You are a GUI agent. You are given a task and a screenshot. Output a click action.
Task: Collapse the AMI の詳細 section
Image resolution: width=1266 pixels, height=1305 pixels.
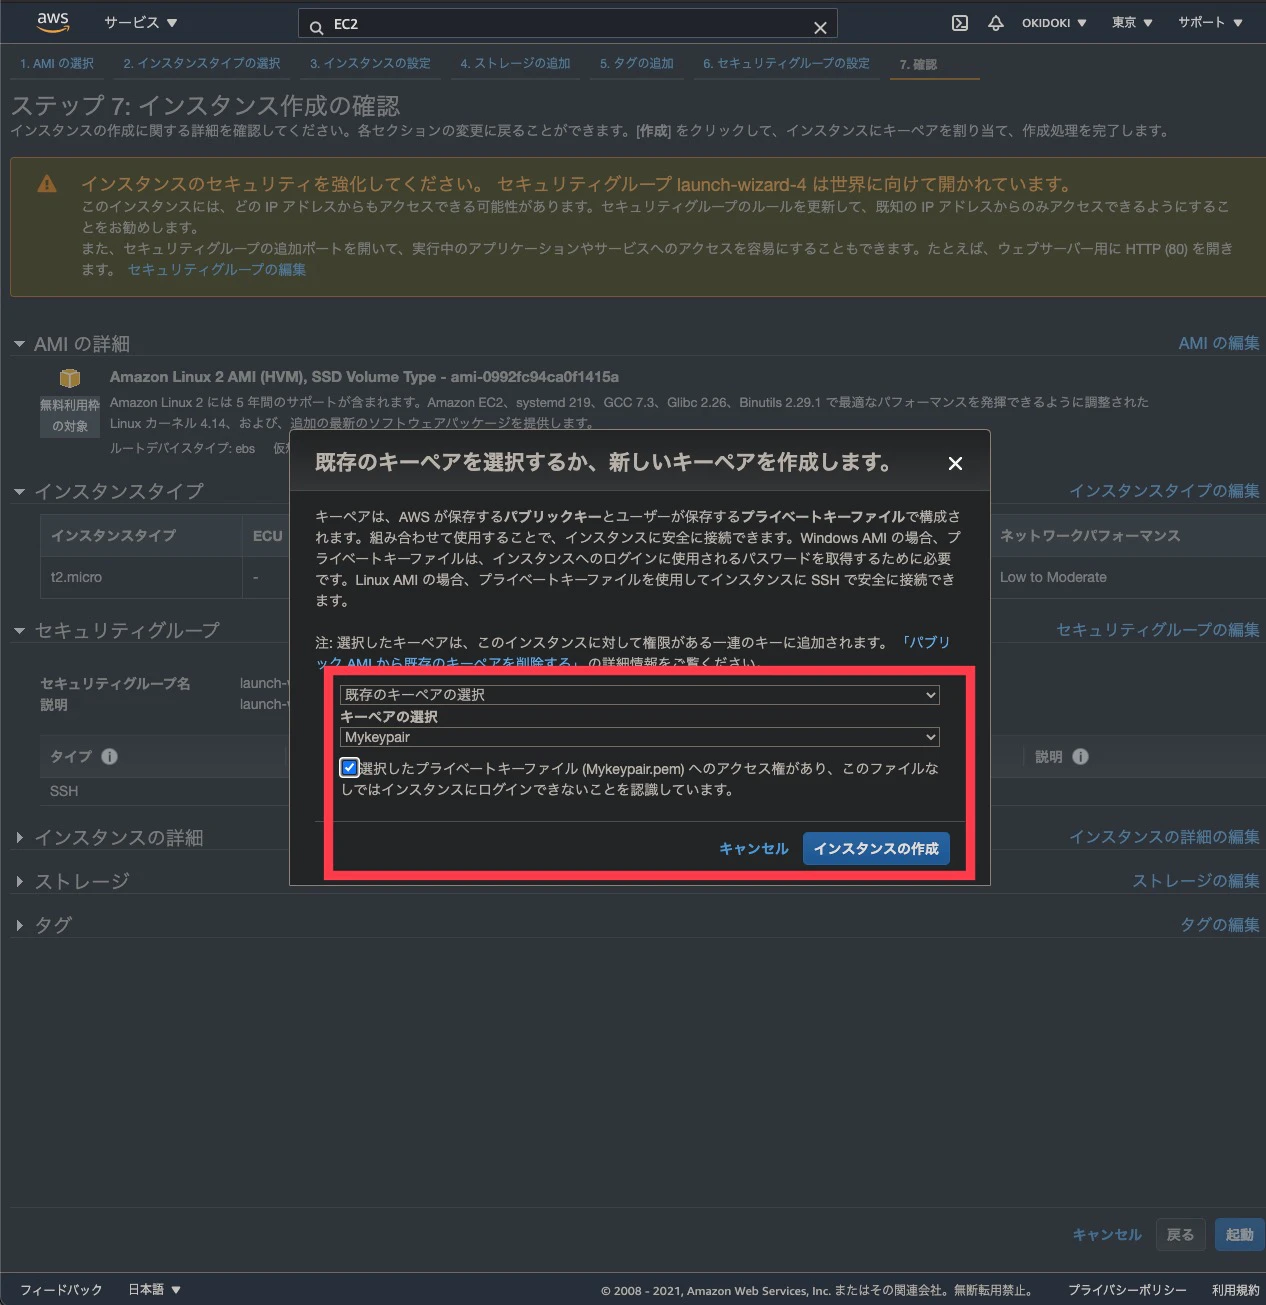tap(19, 344)
